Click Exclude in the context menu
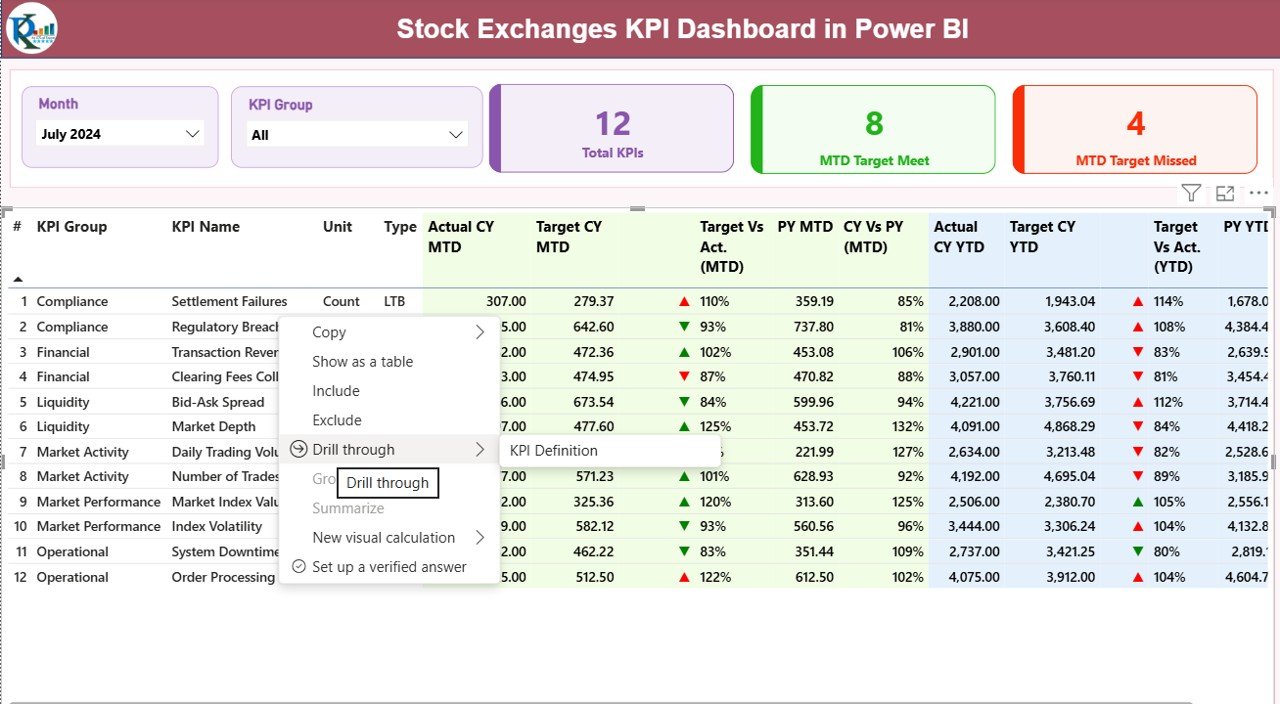This screenshot has width=1280, height=704. click(x=335, y=420)
